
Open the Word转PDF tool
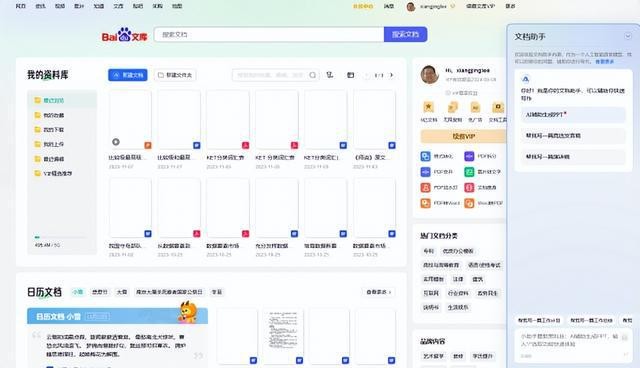[484, 203]
